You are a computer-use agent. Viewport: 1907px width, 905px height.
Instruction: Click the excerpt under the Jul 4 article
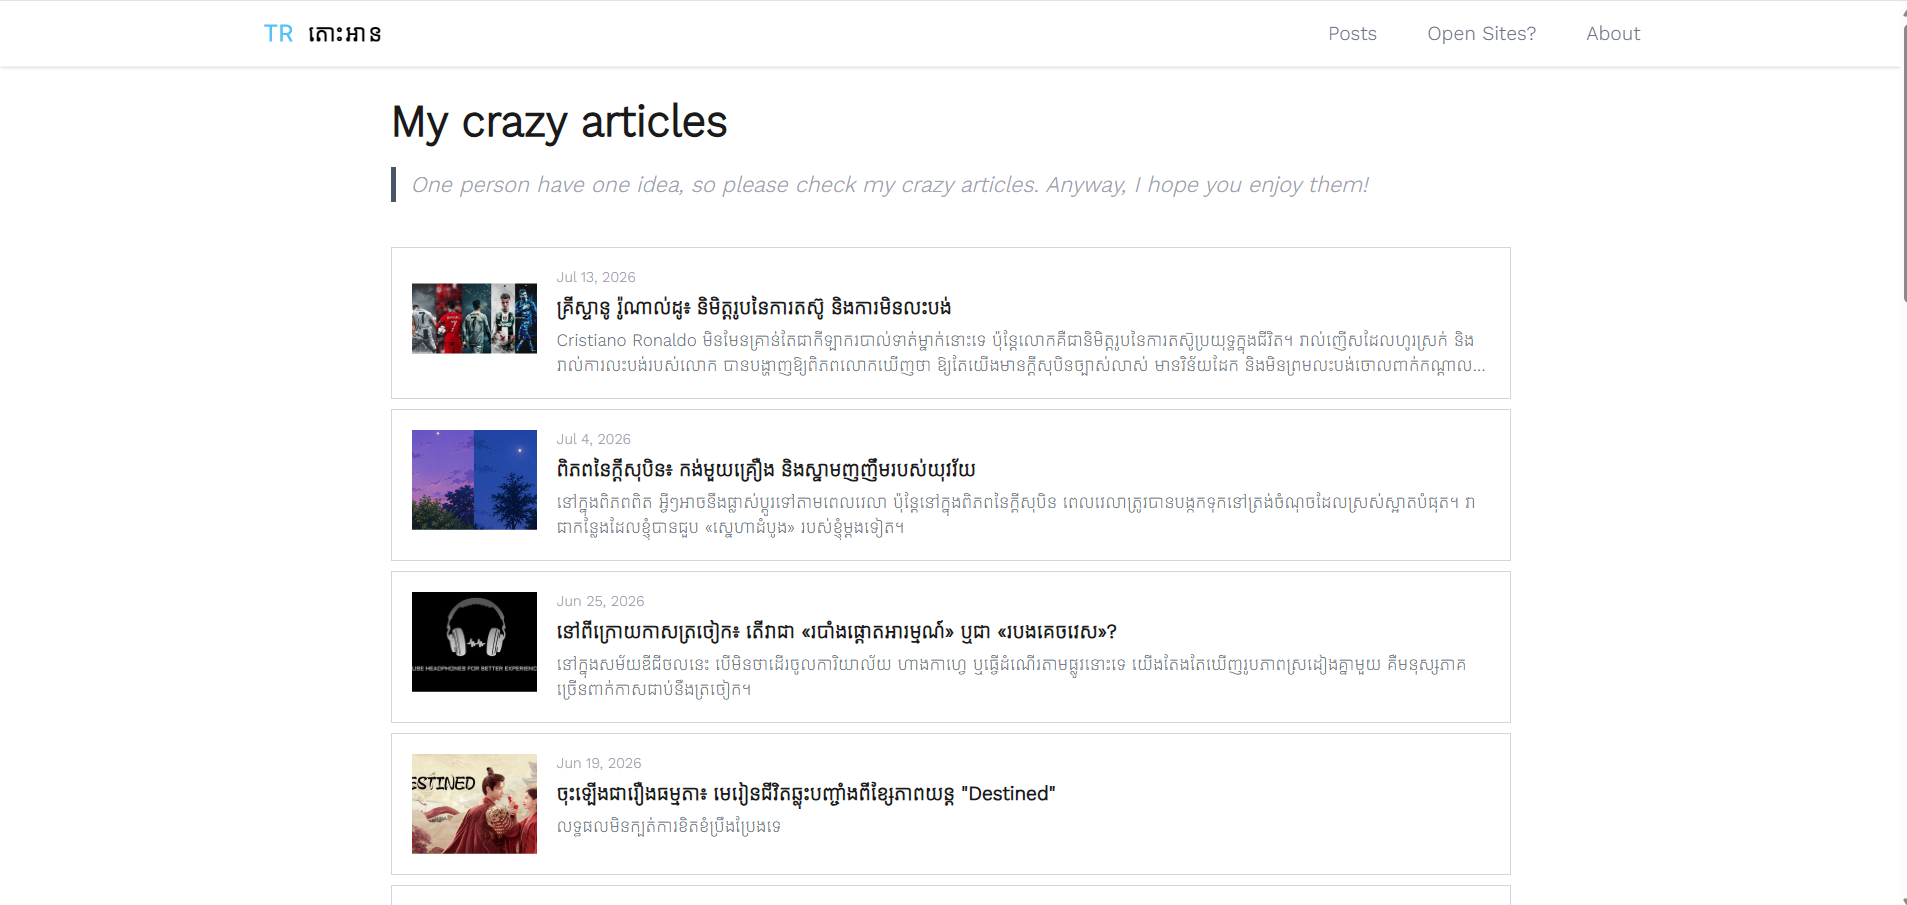tap(1016, 515)
